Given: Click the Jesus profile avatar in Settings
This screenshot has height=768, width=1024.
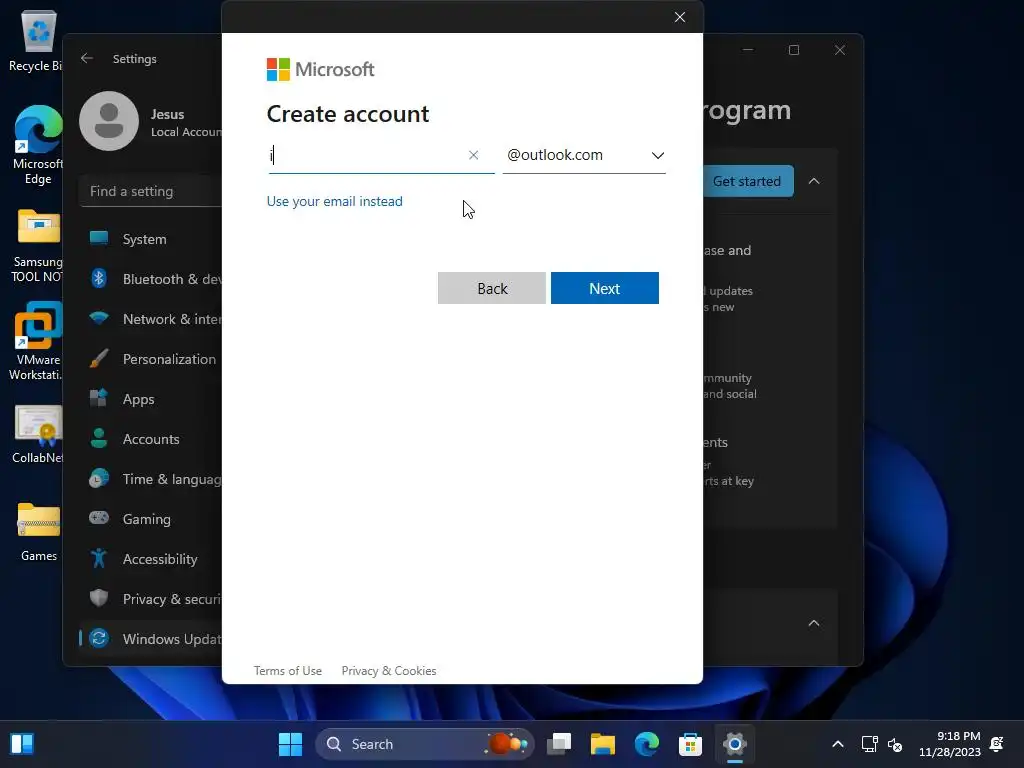Looking at the screenshot, I should tap(109, 121).
